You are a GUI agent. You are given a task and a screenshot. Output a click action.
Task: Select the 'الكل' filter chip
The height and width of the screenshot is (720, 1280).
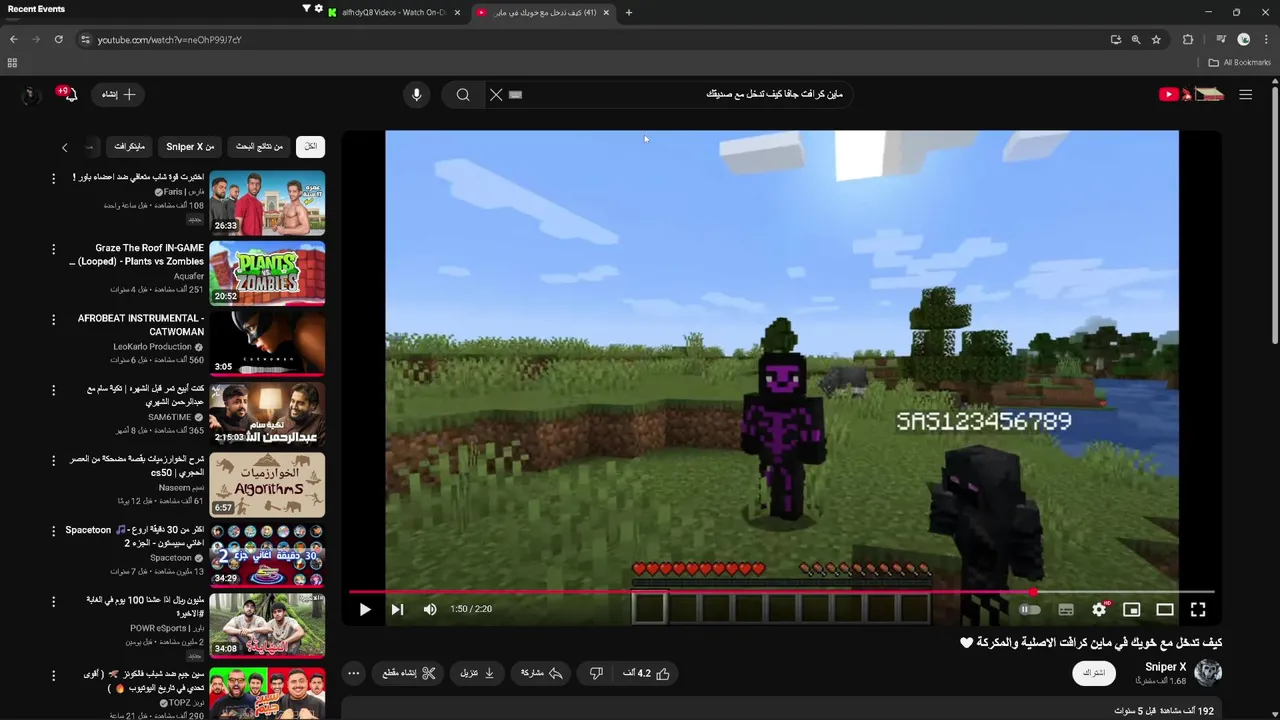click(x=311, y=147)
